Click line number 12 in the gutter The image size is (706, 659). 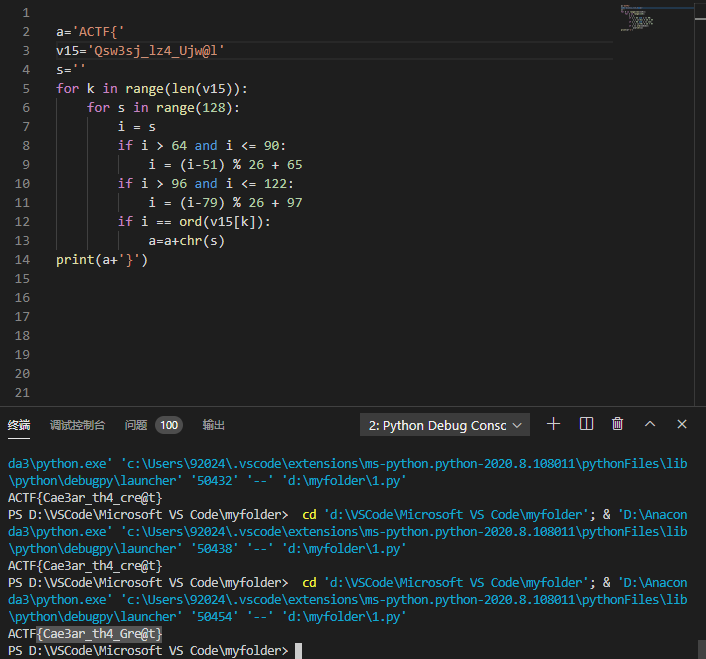(x=22, y=221)
